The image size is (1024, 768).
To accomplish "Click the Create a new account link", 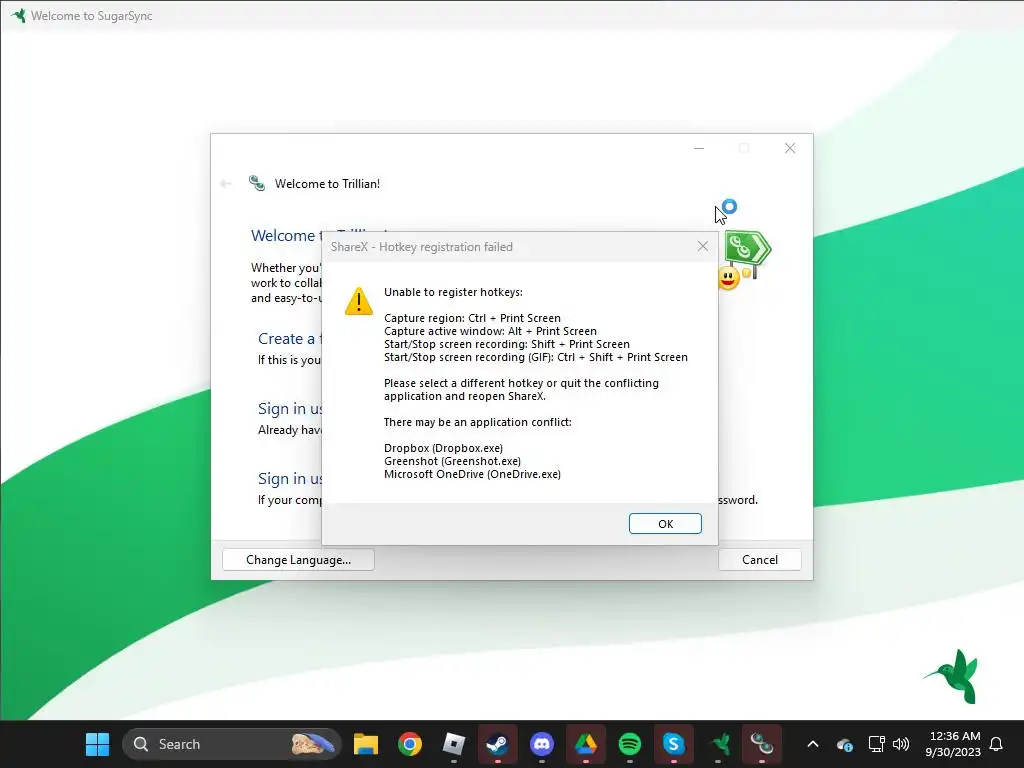I will point(290,338).
